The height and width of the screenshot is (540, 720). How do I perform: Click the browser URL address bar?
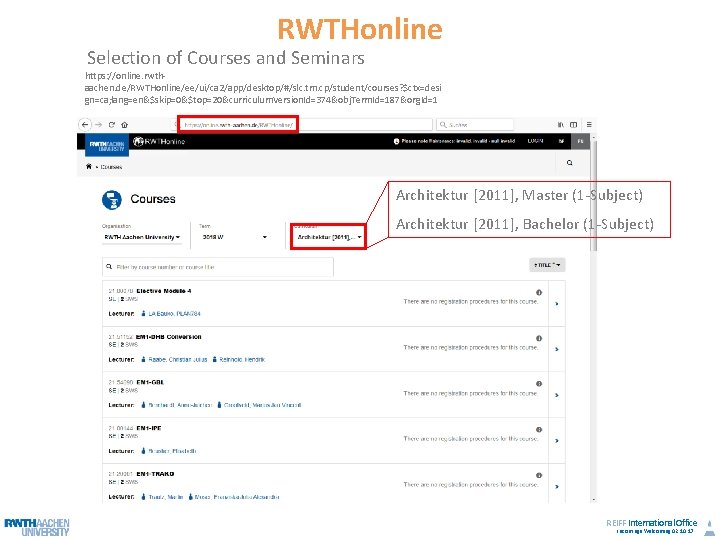pos(303,124)
